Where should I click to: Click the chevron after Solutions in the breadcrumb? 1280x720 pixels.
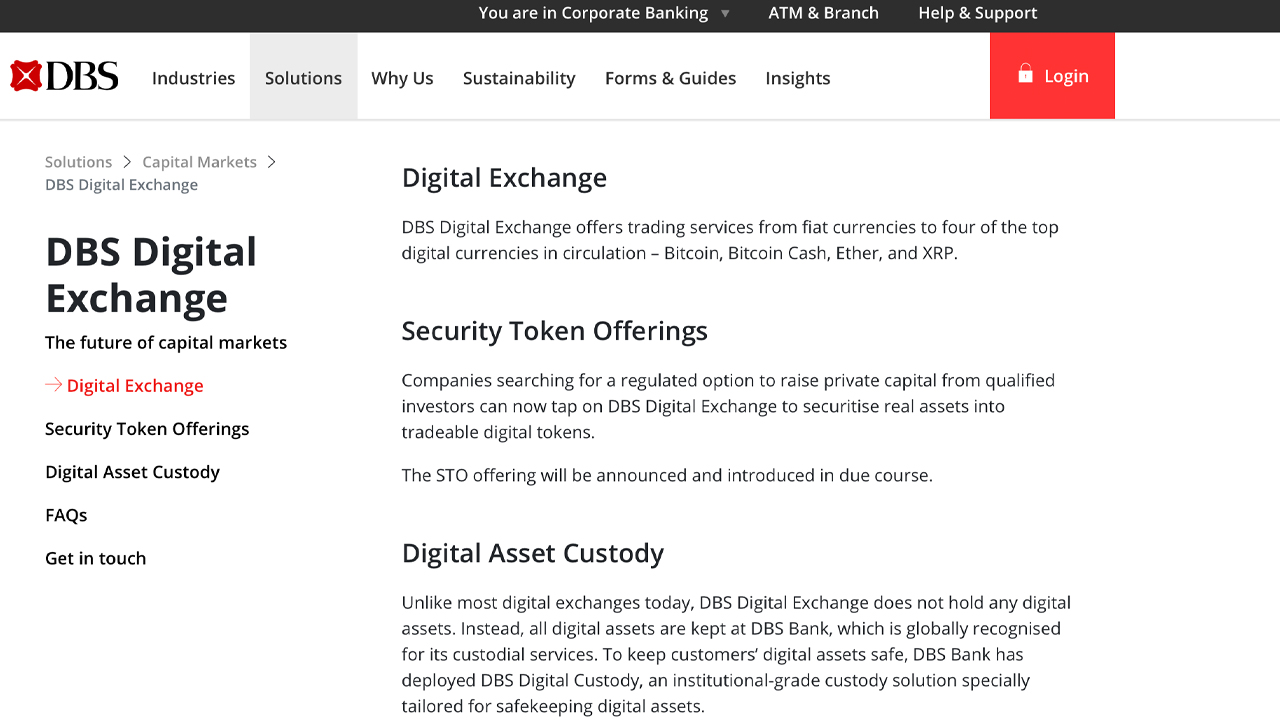coord(127,161)
